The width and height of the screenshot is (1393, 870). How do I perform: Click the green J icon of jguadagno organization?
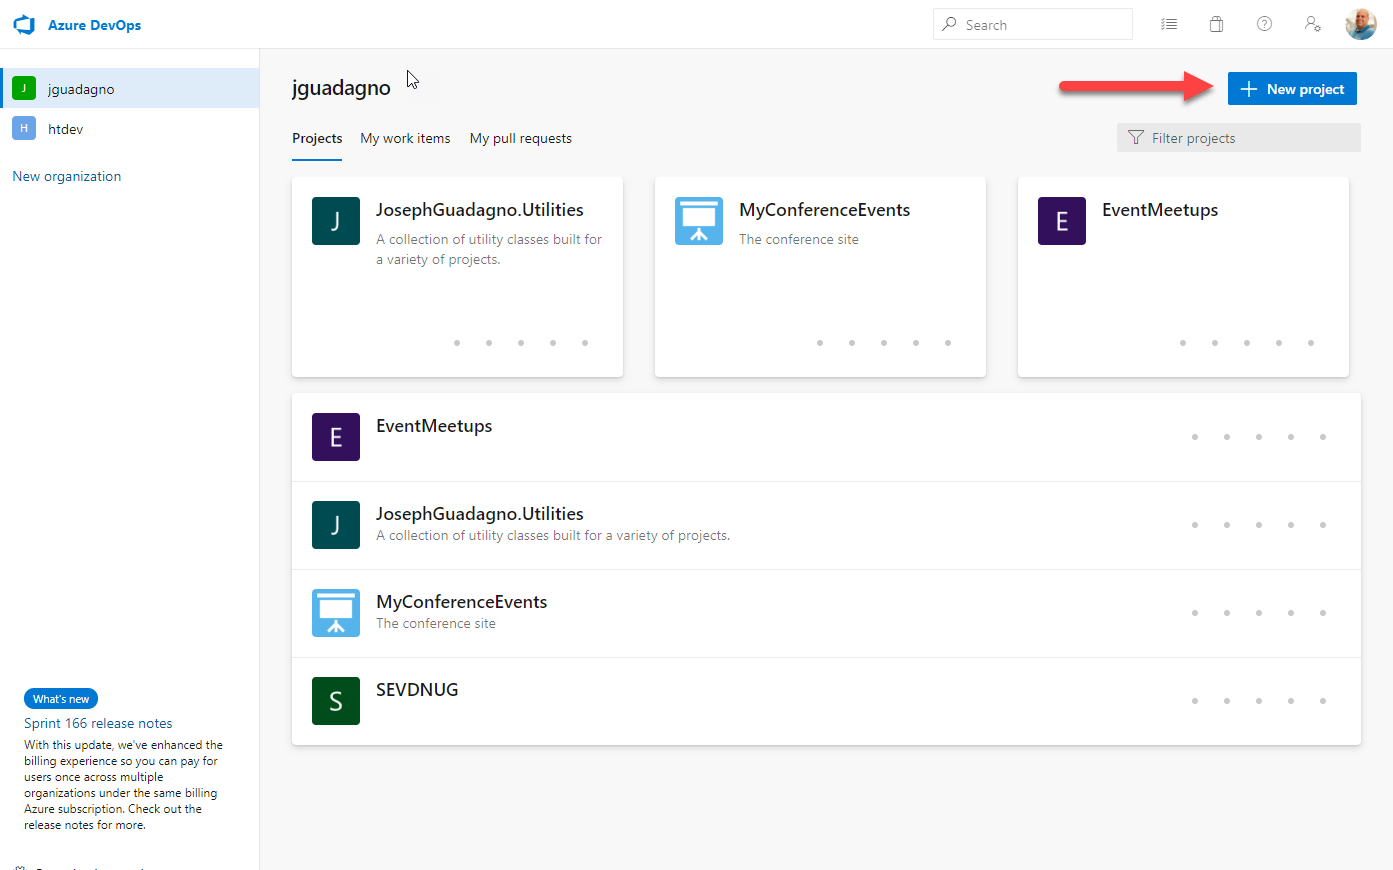[x=24, y=88]
